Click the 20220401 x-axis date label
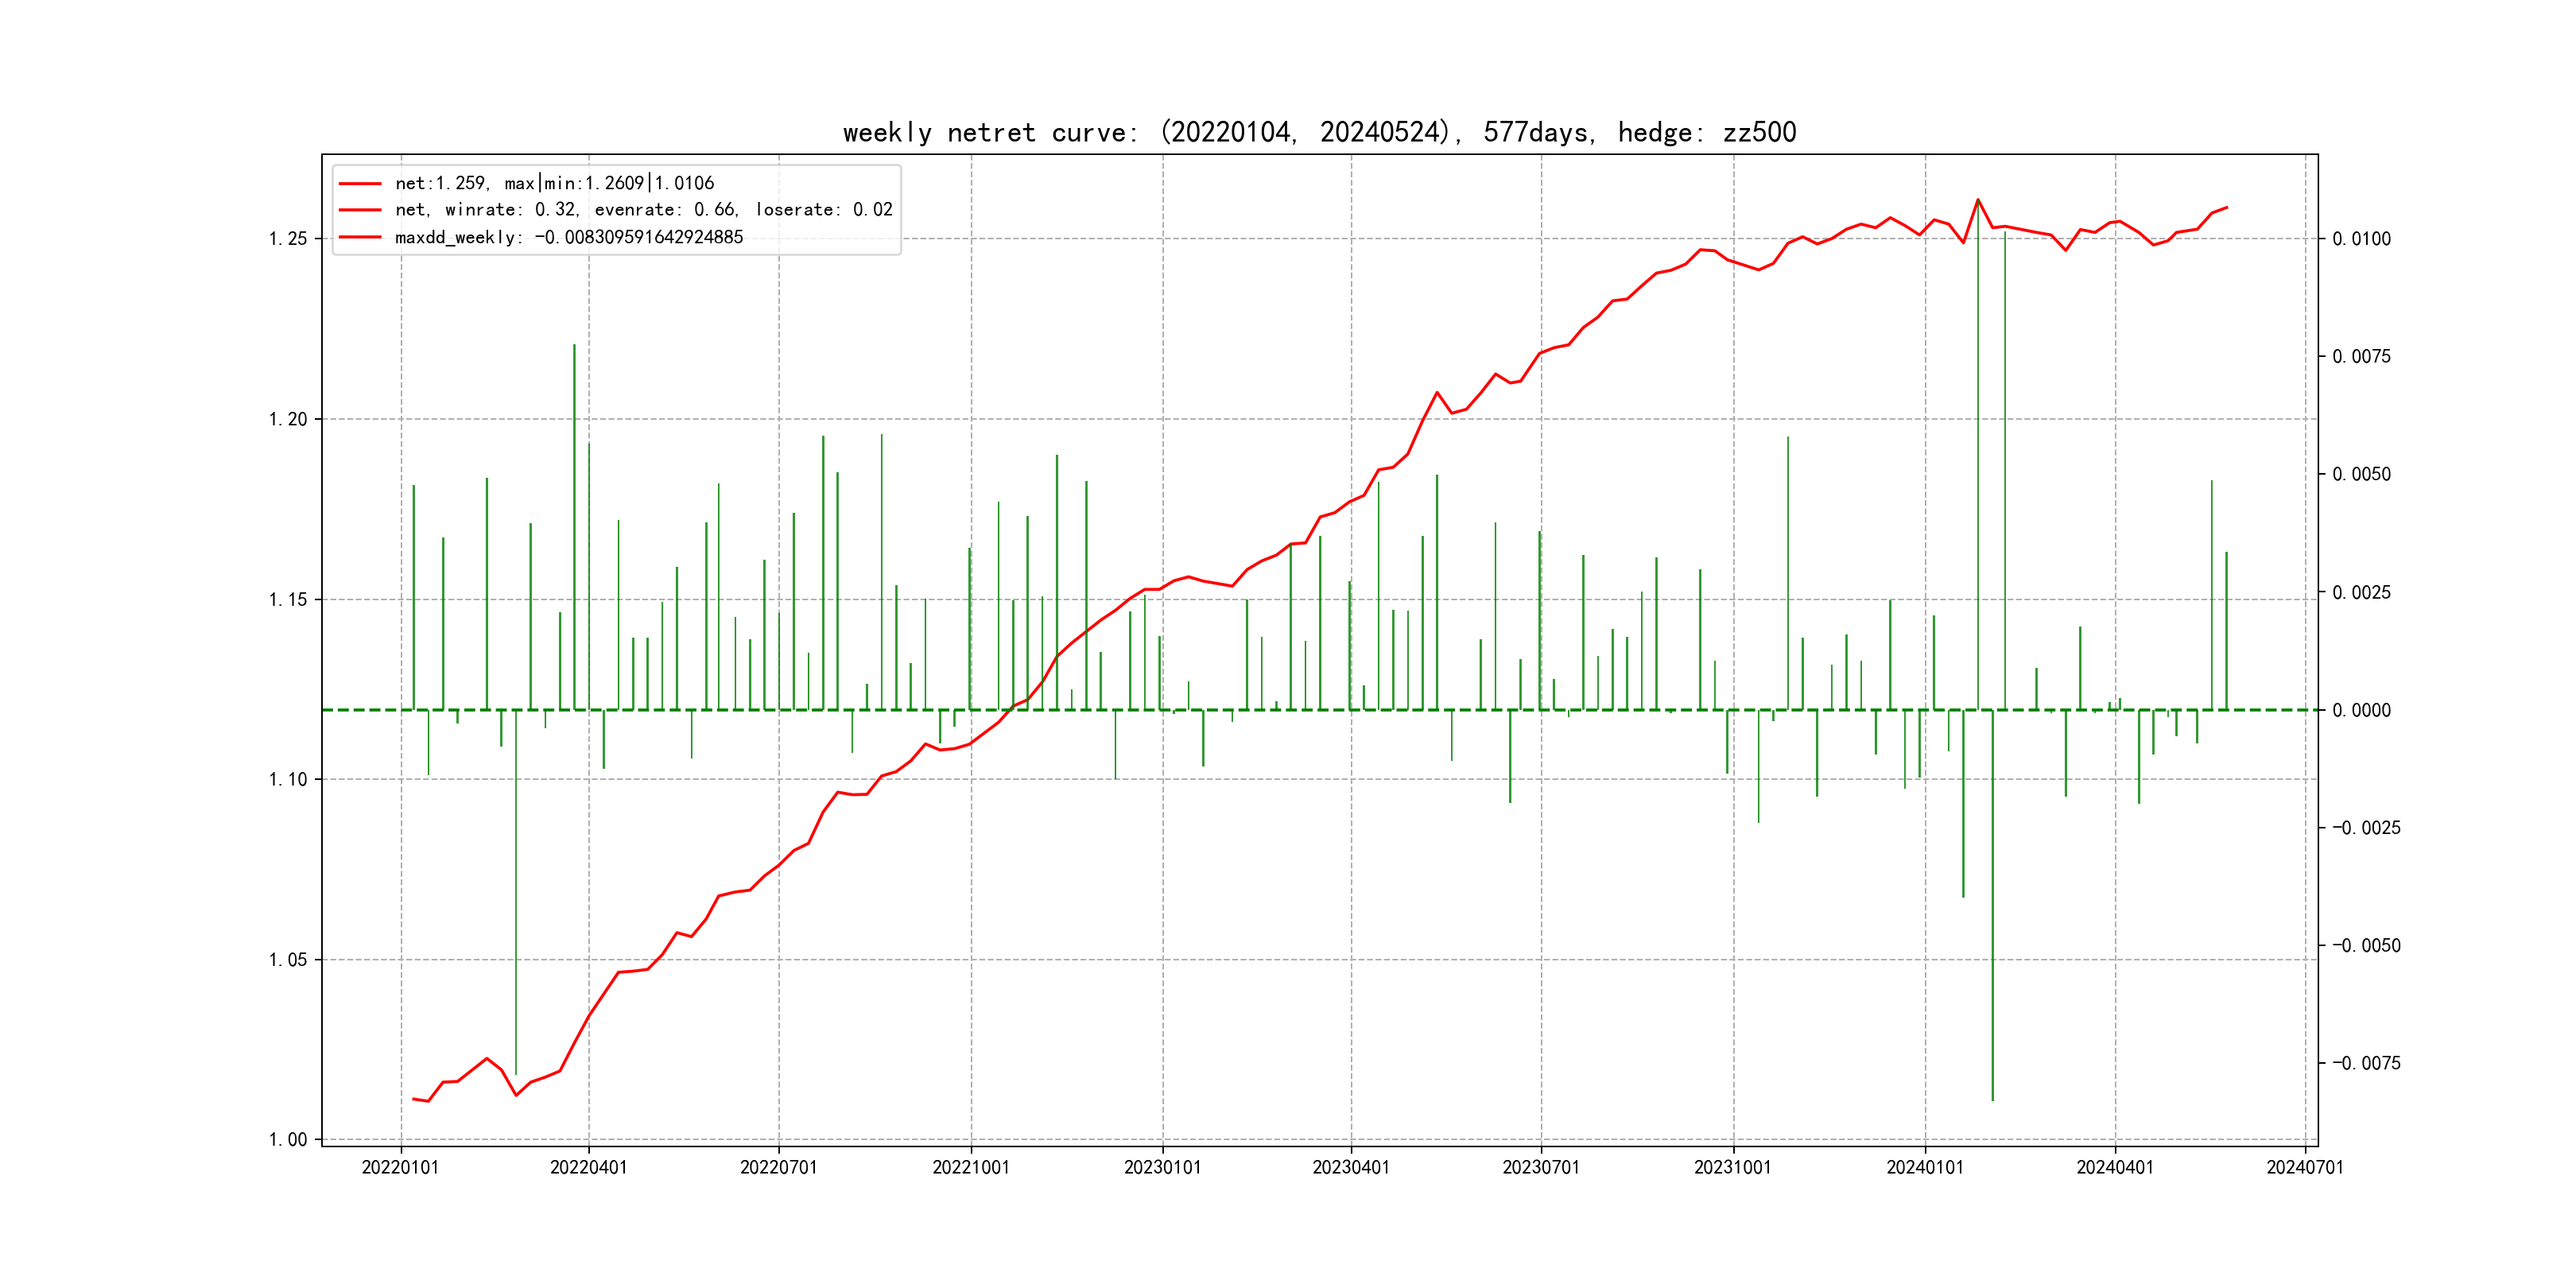Viewport: 2576px width, 1288px height. coord(589,1167)
